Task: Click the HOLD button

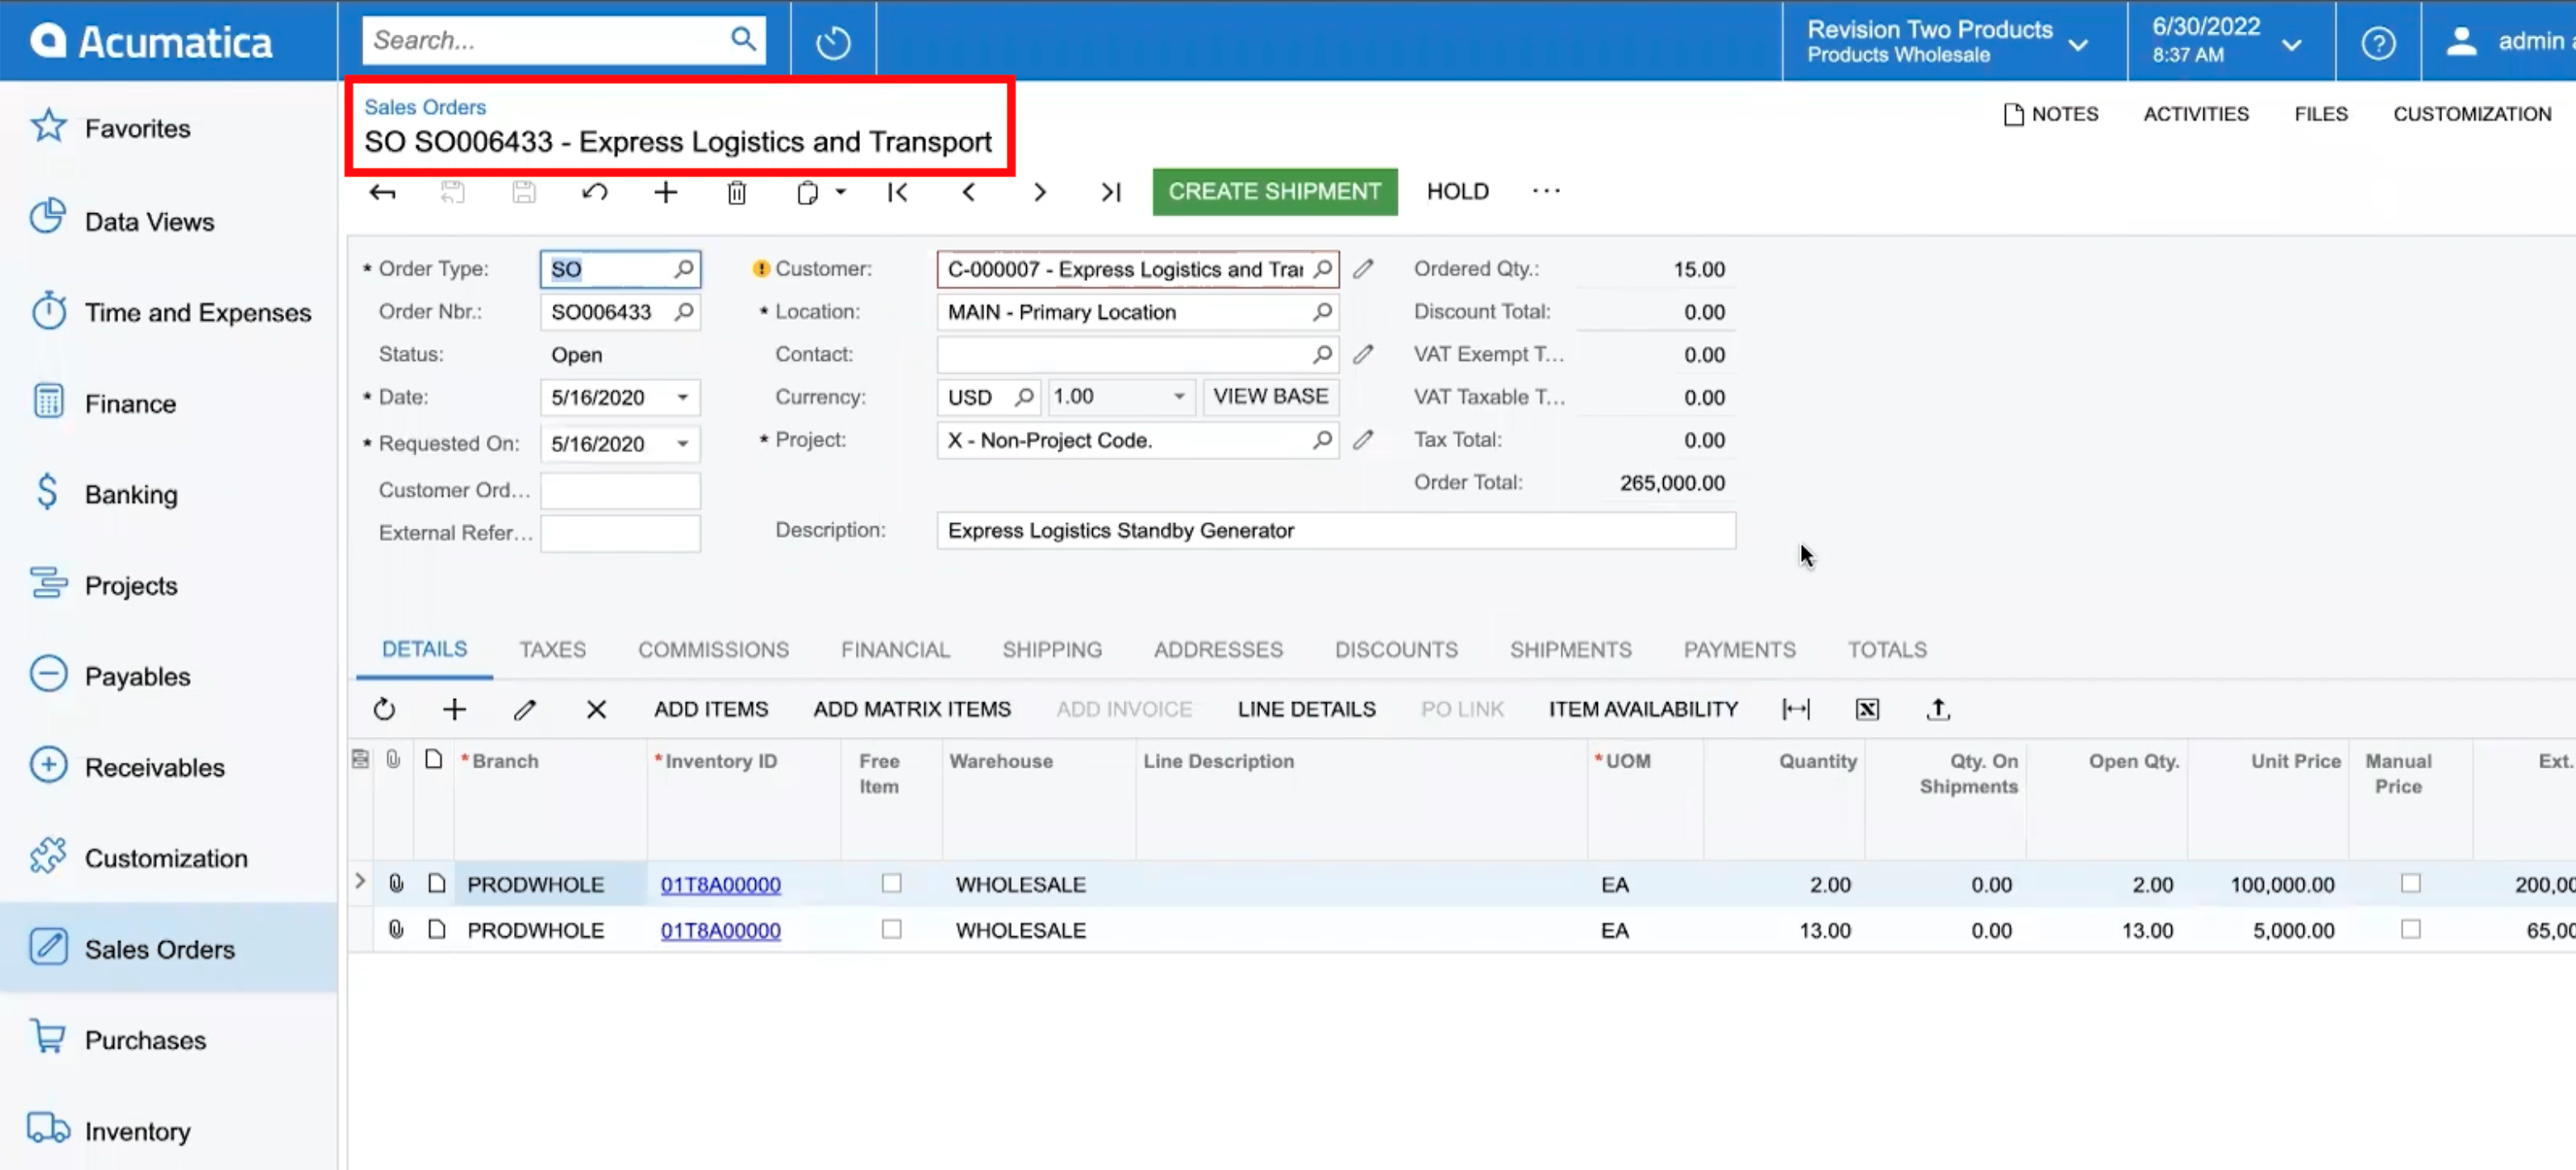Action: pyautogui.click(x=1457, y=192)
